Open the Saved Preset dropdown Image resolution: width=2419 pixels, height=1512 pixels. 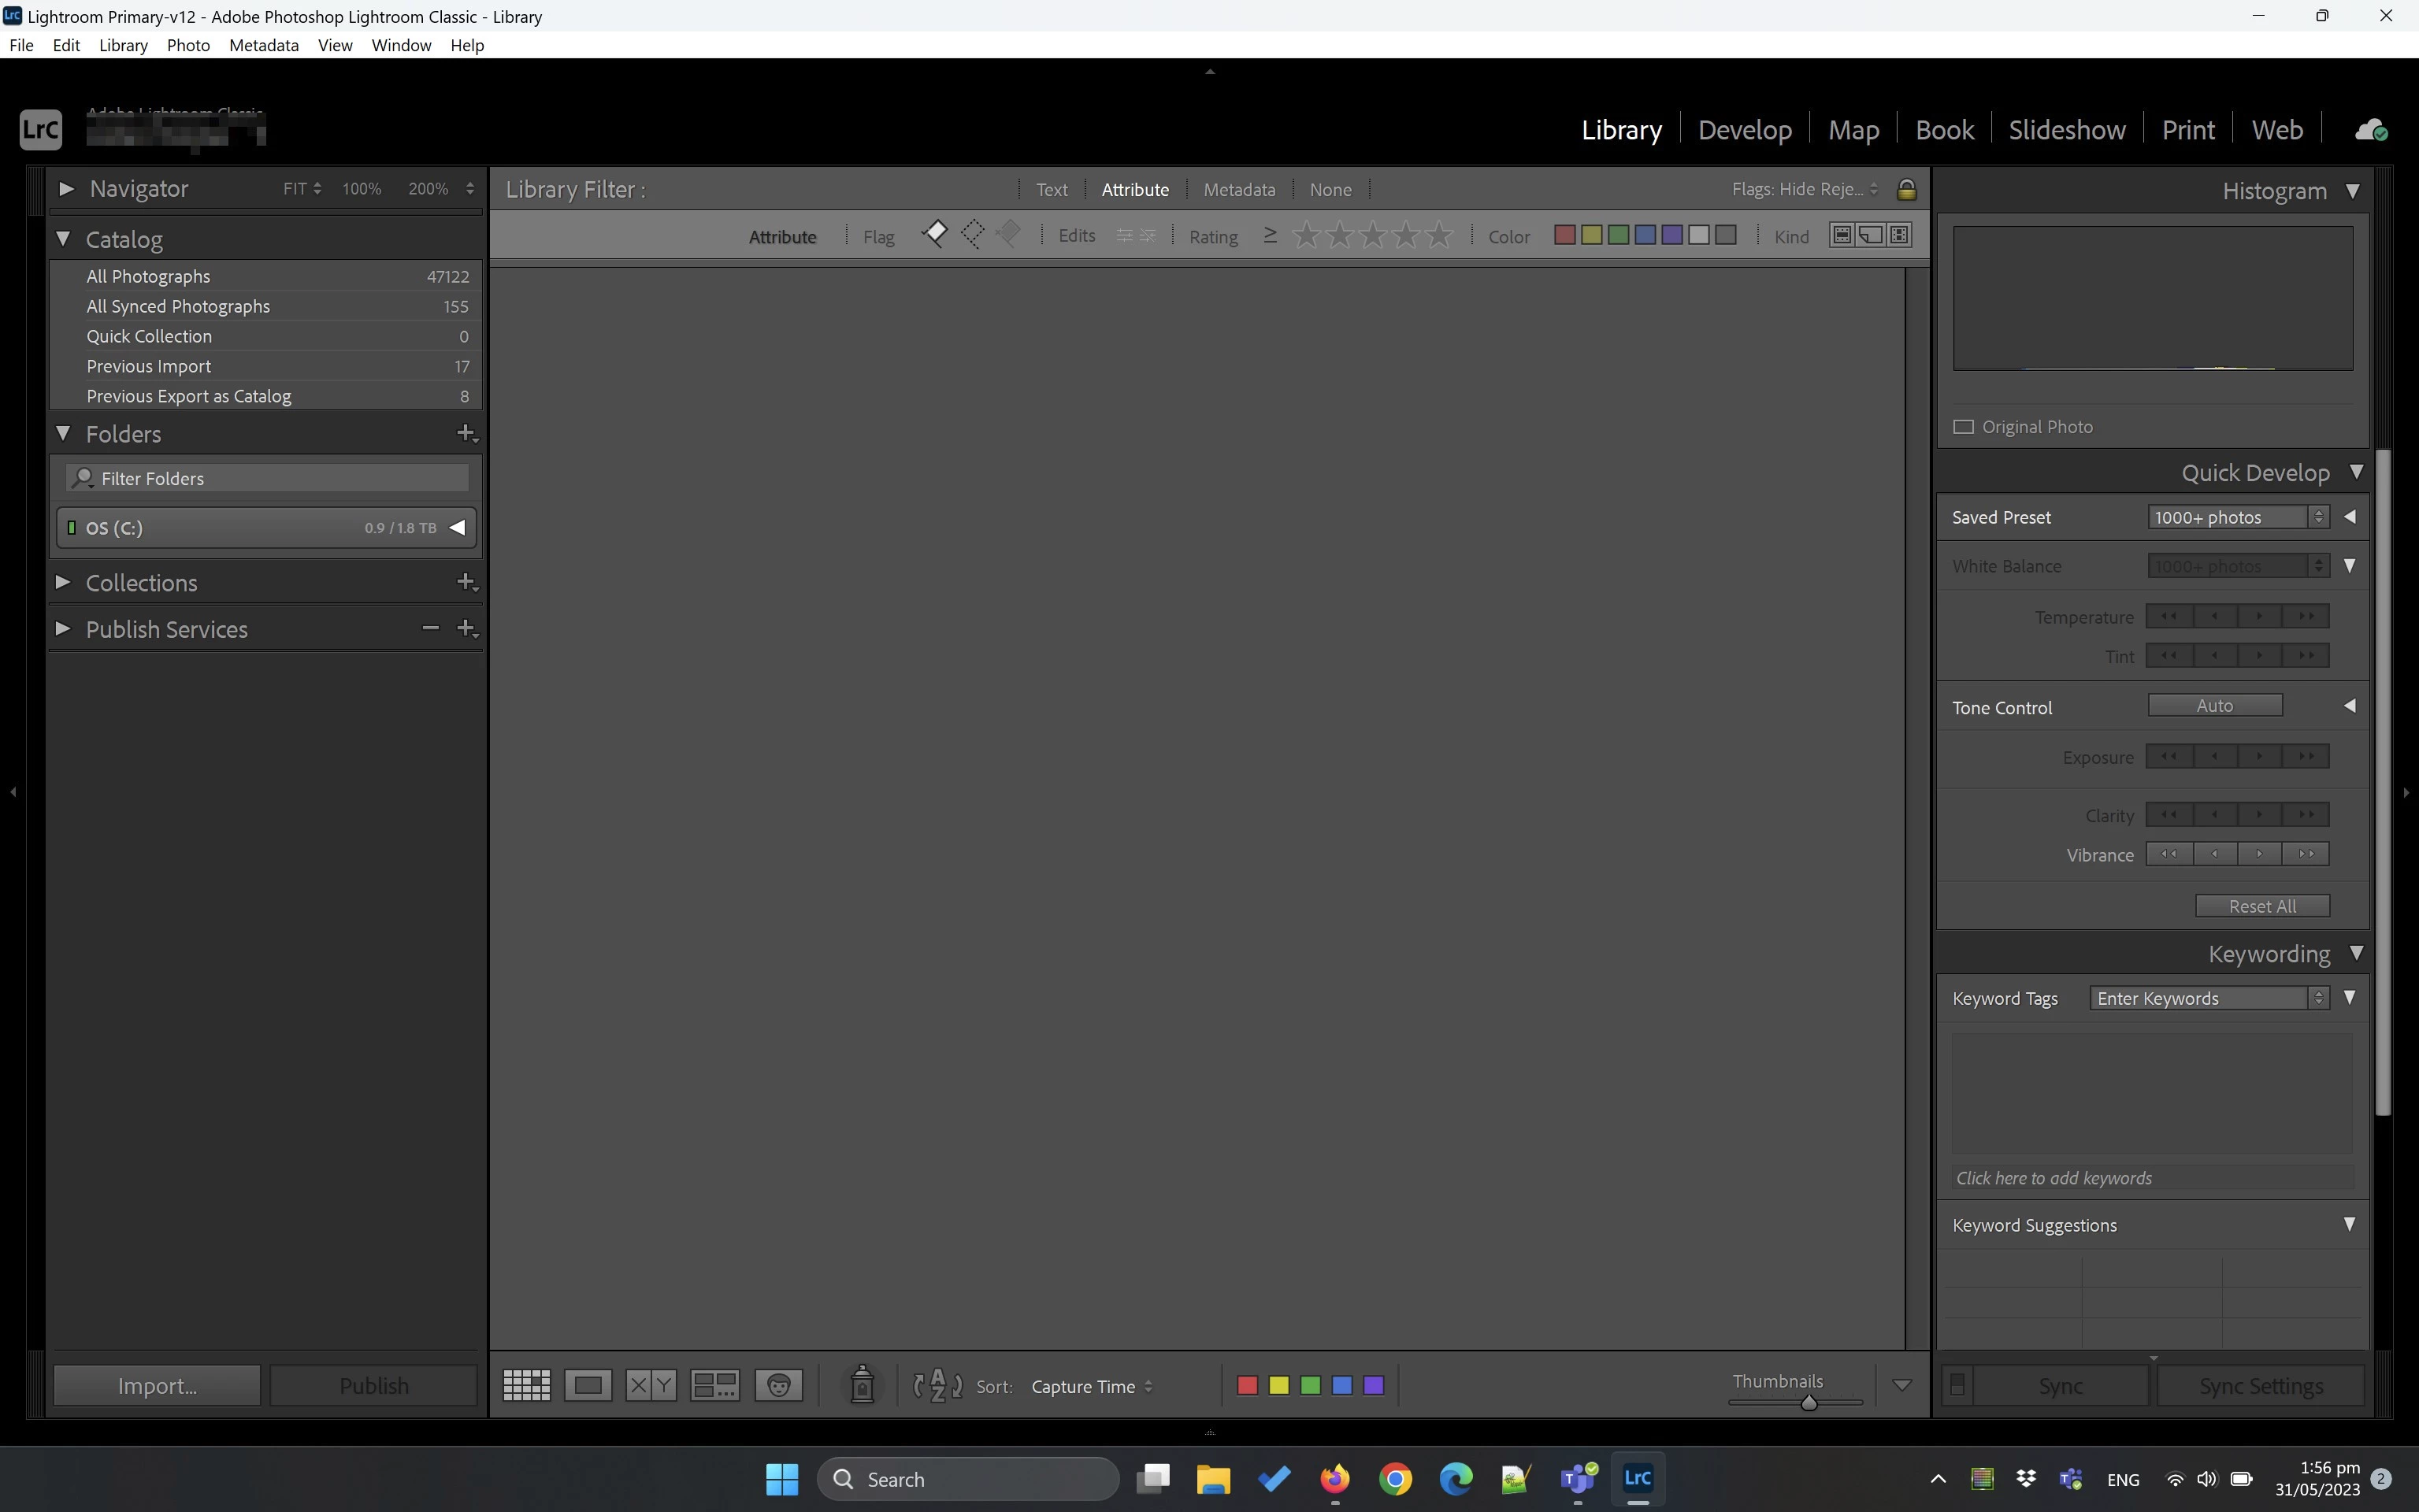click(x=2237, y=517)
